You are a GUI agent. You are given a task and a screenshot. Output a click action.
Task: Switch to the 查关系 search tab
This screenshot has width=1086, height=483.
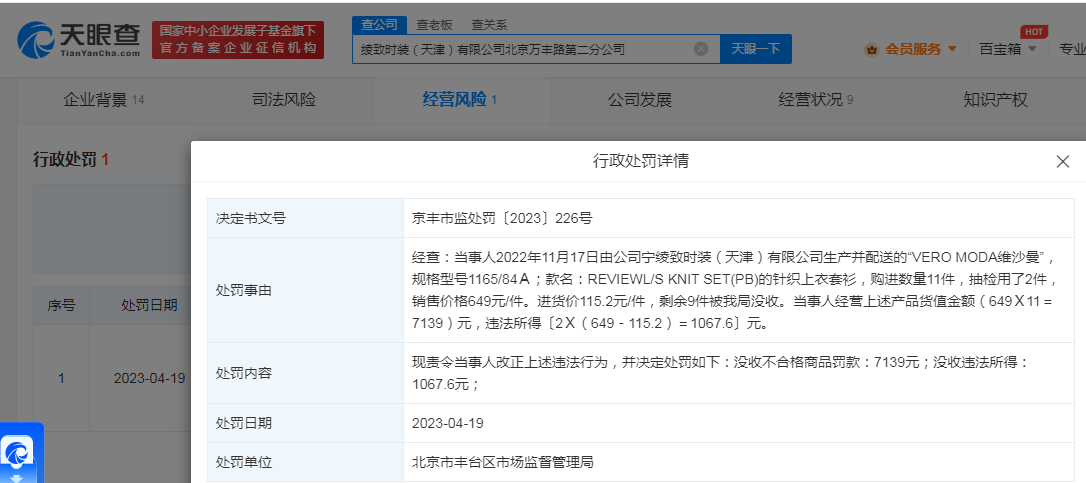click(x=489, y=25)
